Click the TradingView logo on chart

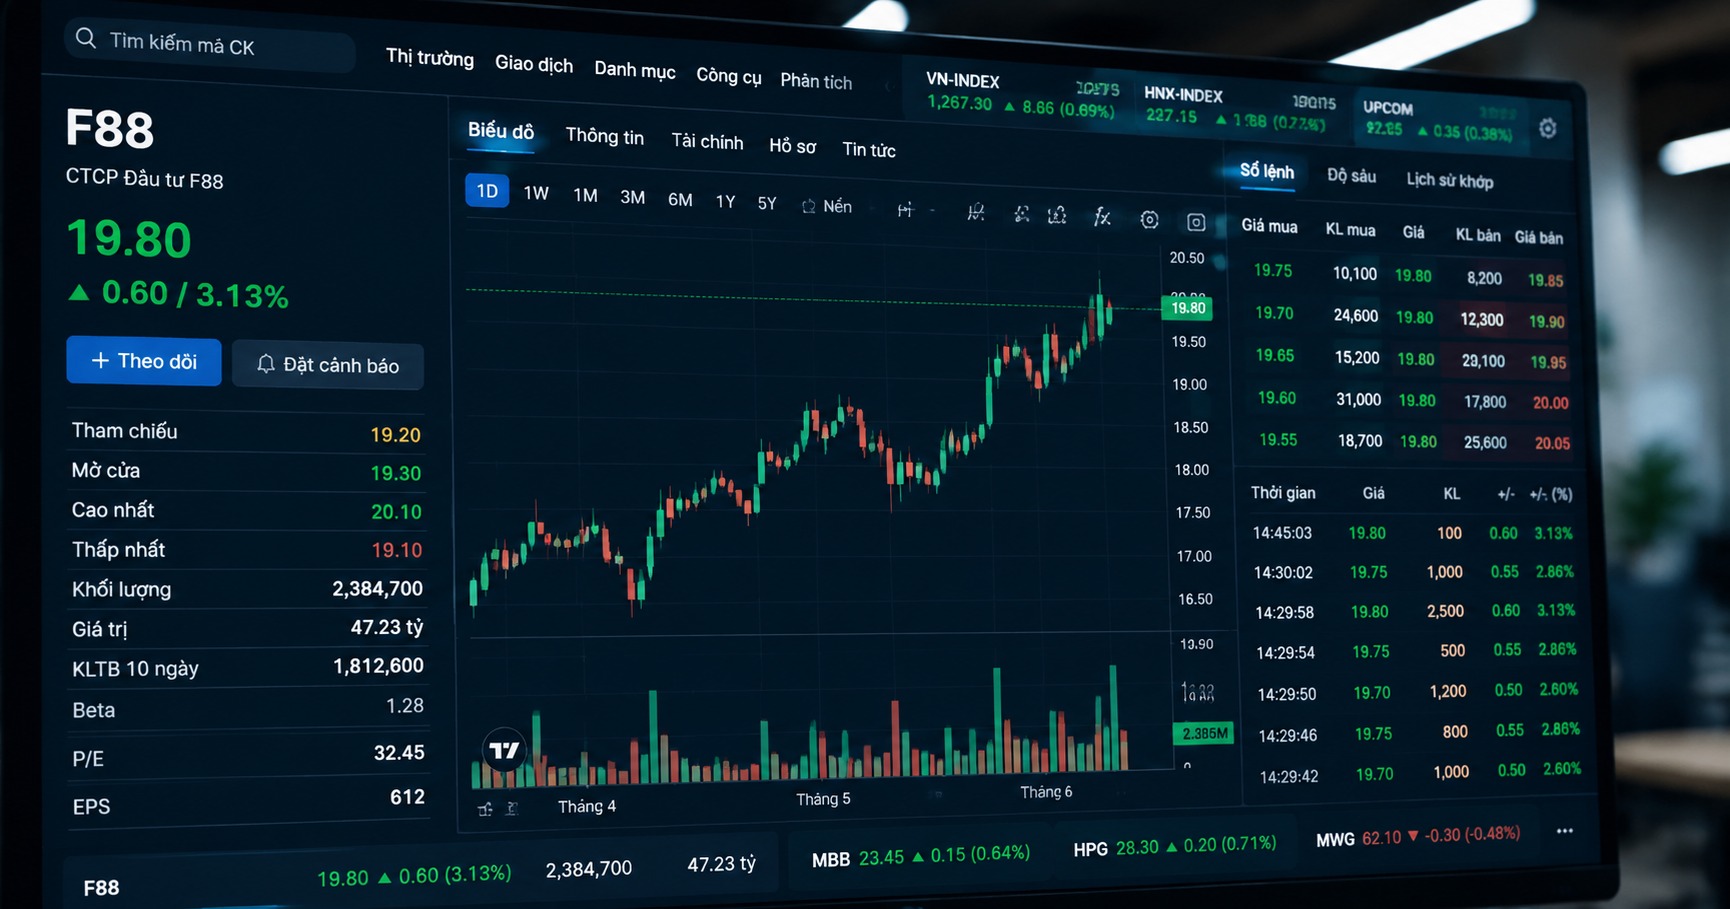coord(504,749)
